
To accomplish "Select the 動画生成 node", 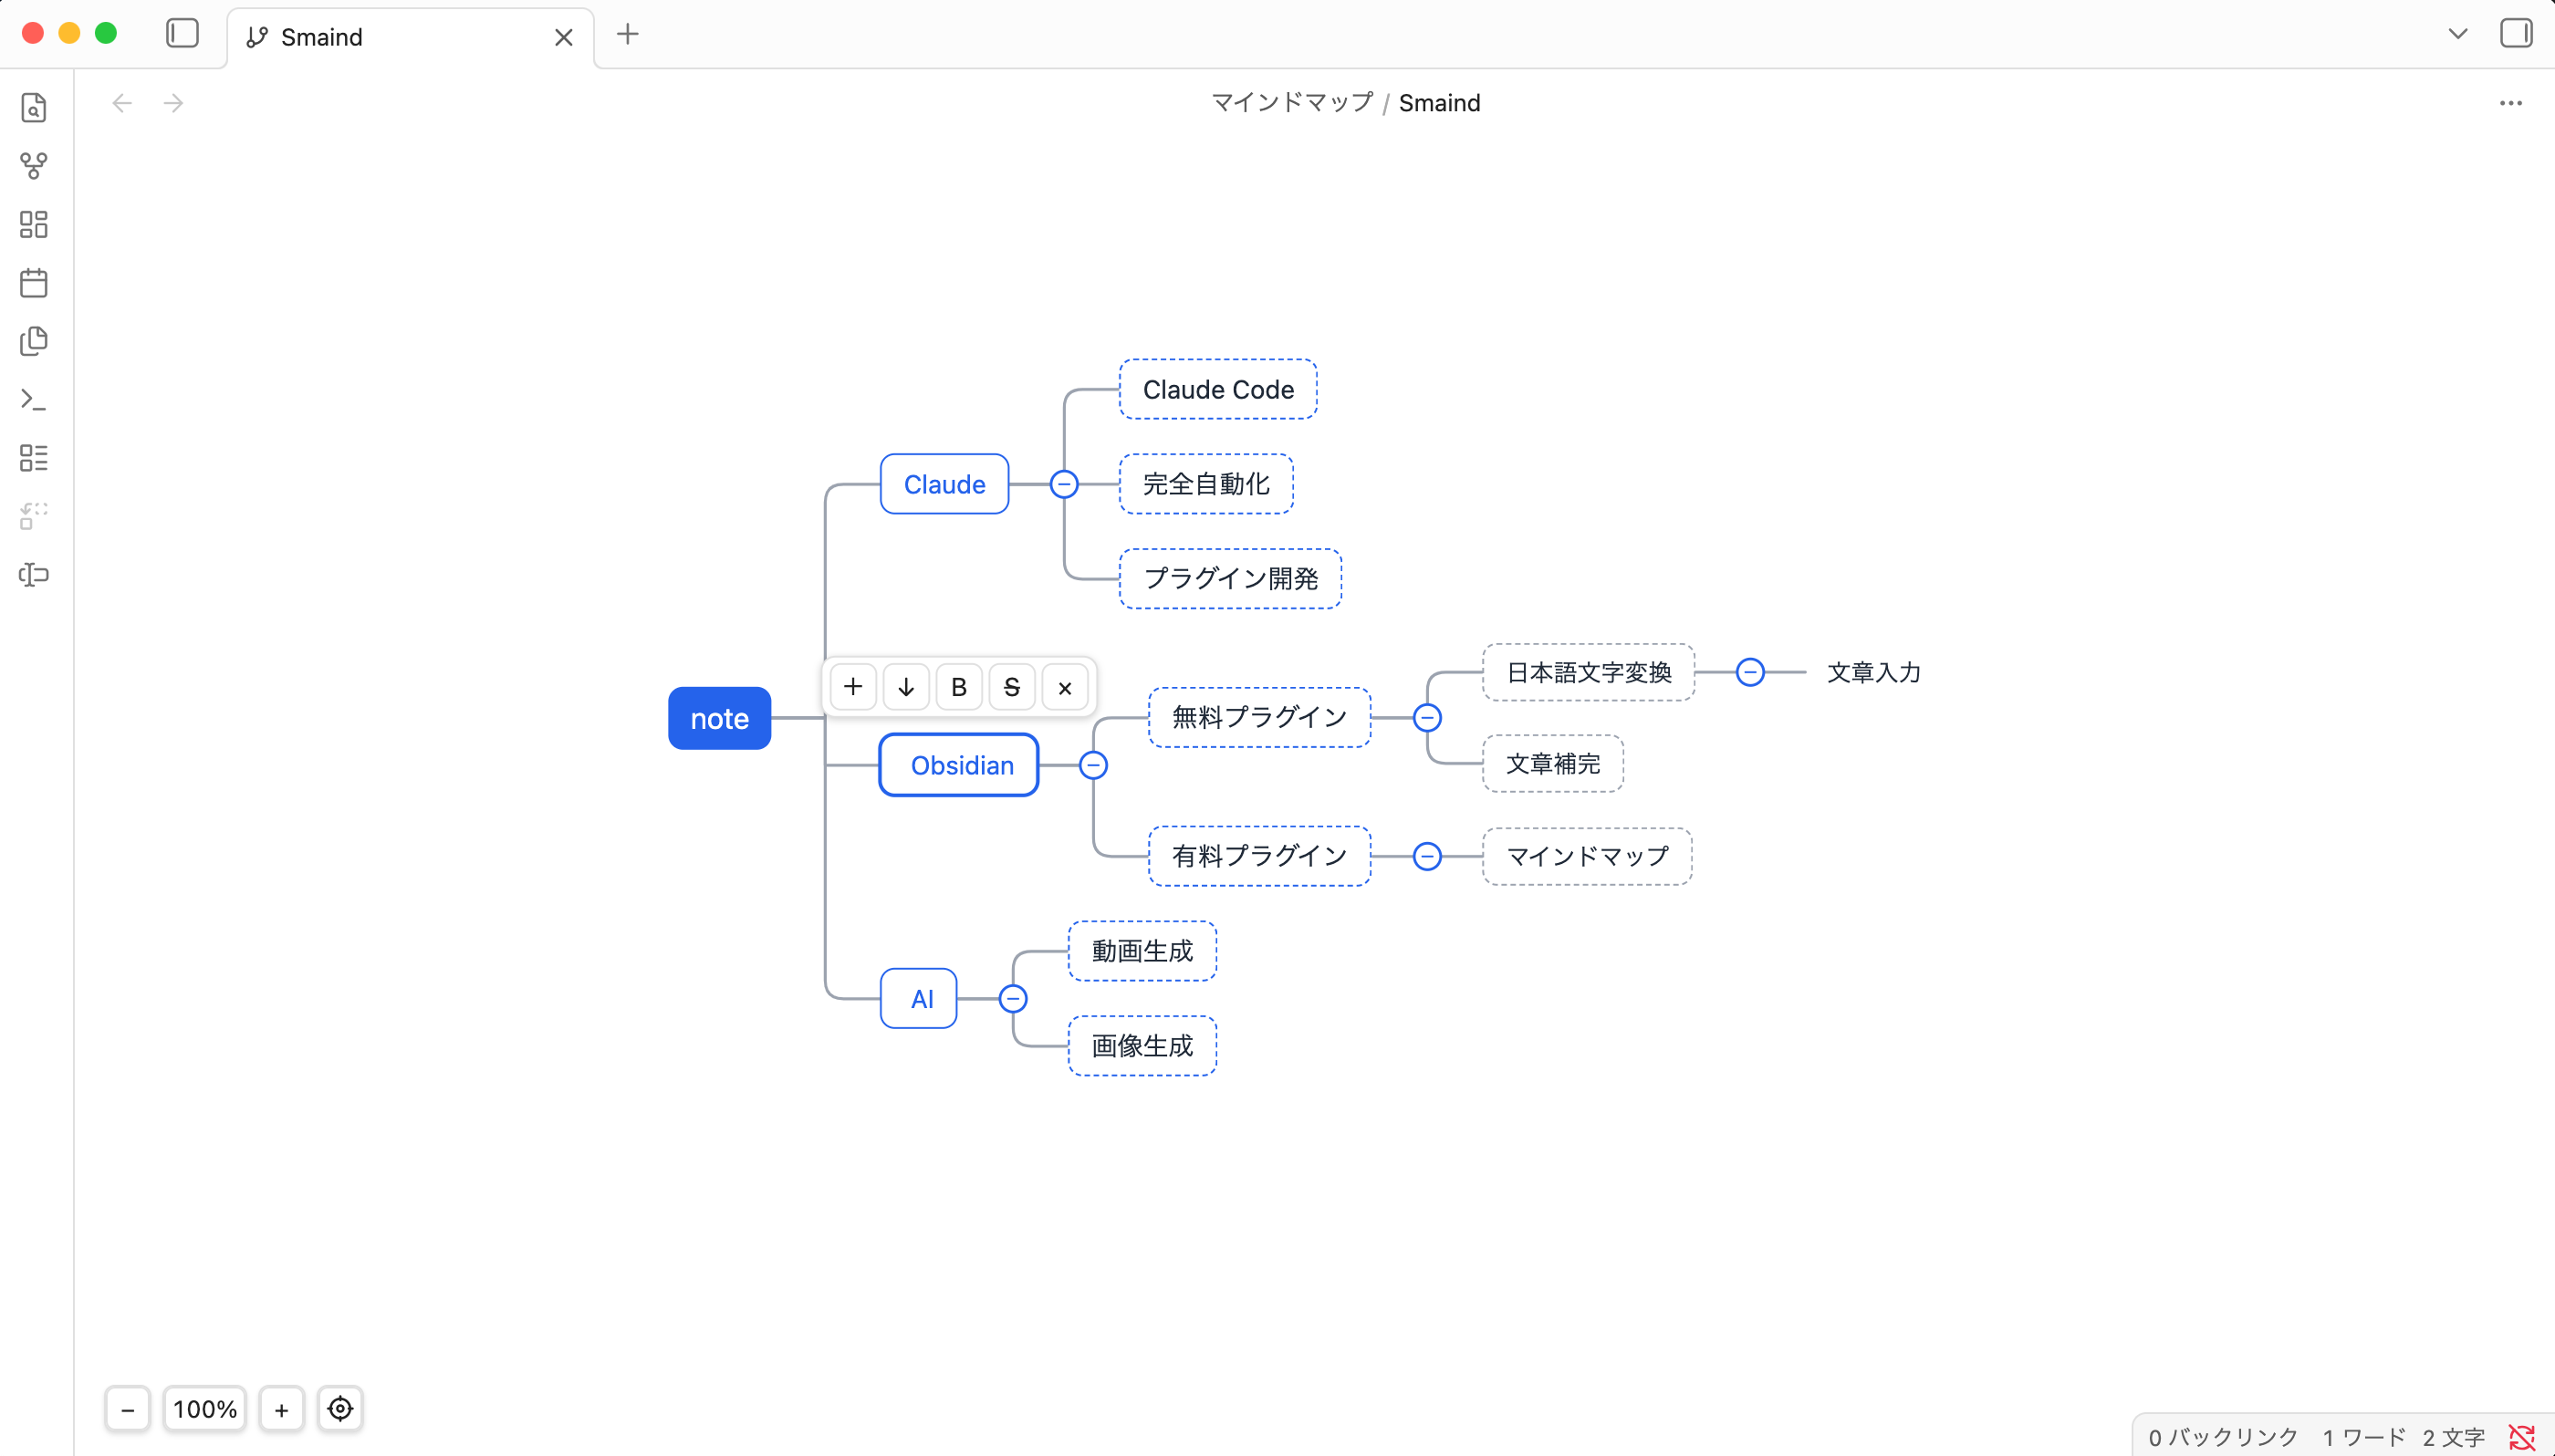I will point(1142,951).
